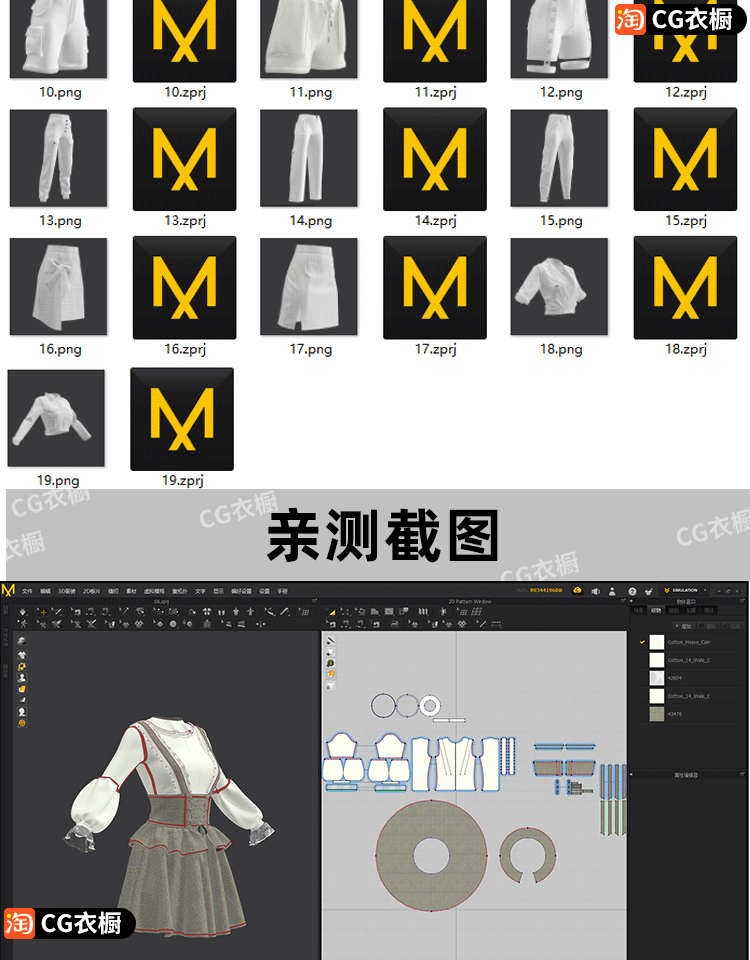The height and width of the screenshot is (960, 750).
Task: Click the user account icon in the top bar
Action: pyautogui.click(x=612, y=591)
